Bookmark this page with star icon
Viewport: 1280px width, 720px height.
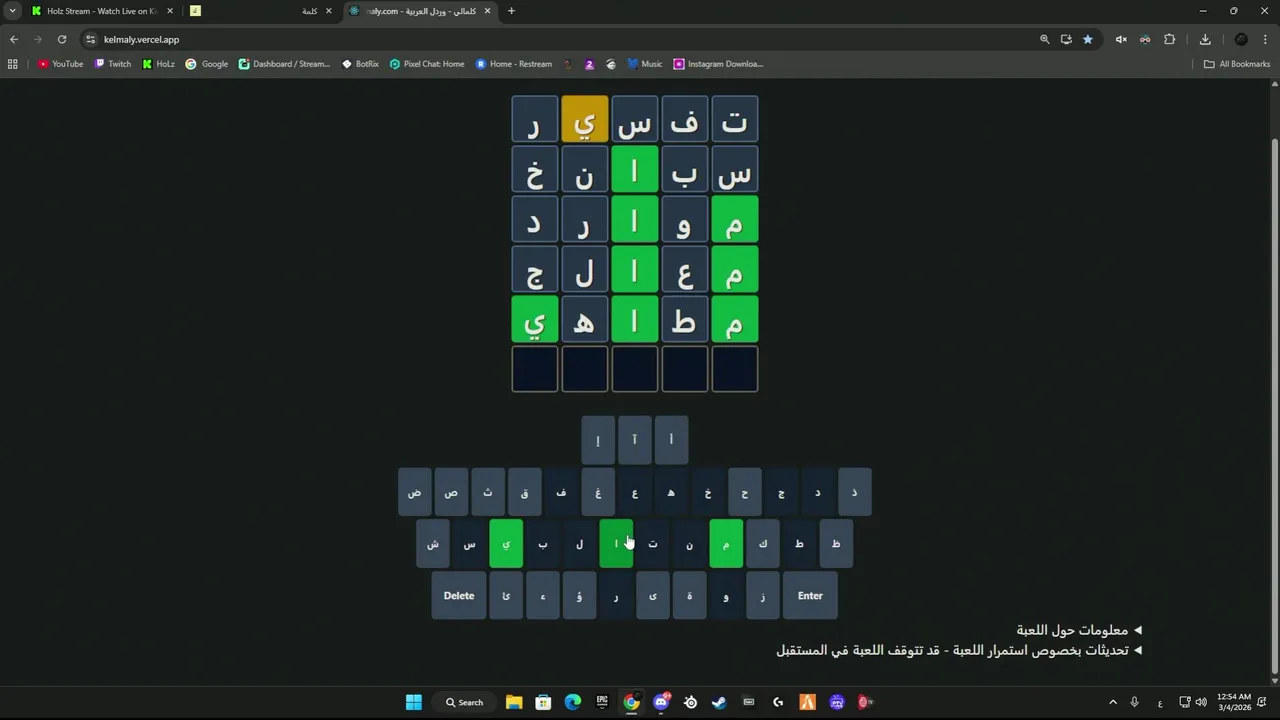(x=1088, y=39)
